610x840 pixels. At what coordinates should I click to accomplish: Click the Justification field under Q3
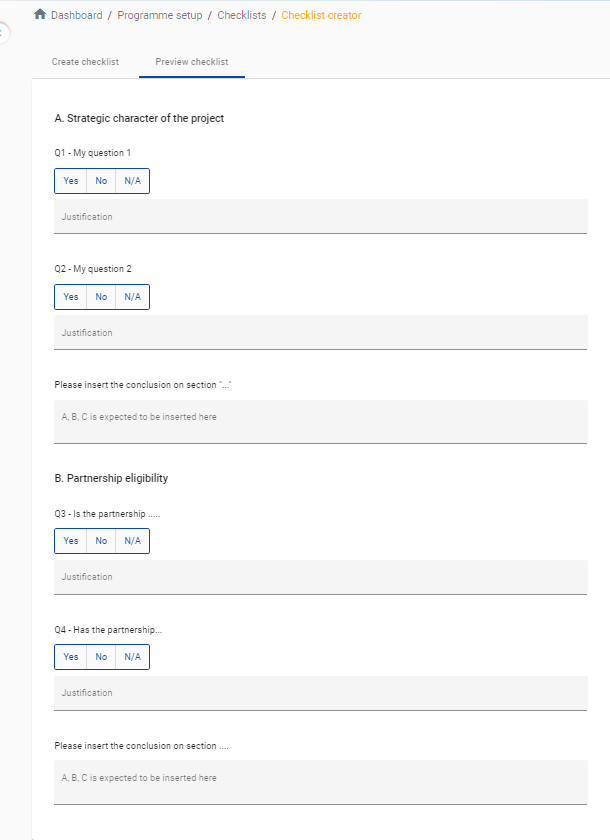[x=320, y=577]
